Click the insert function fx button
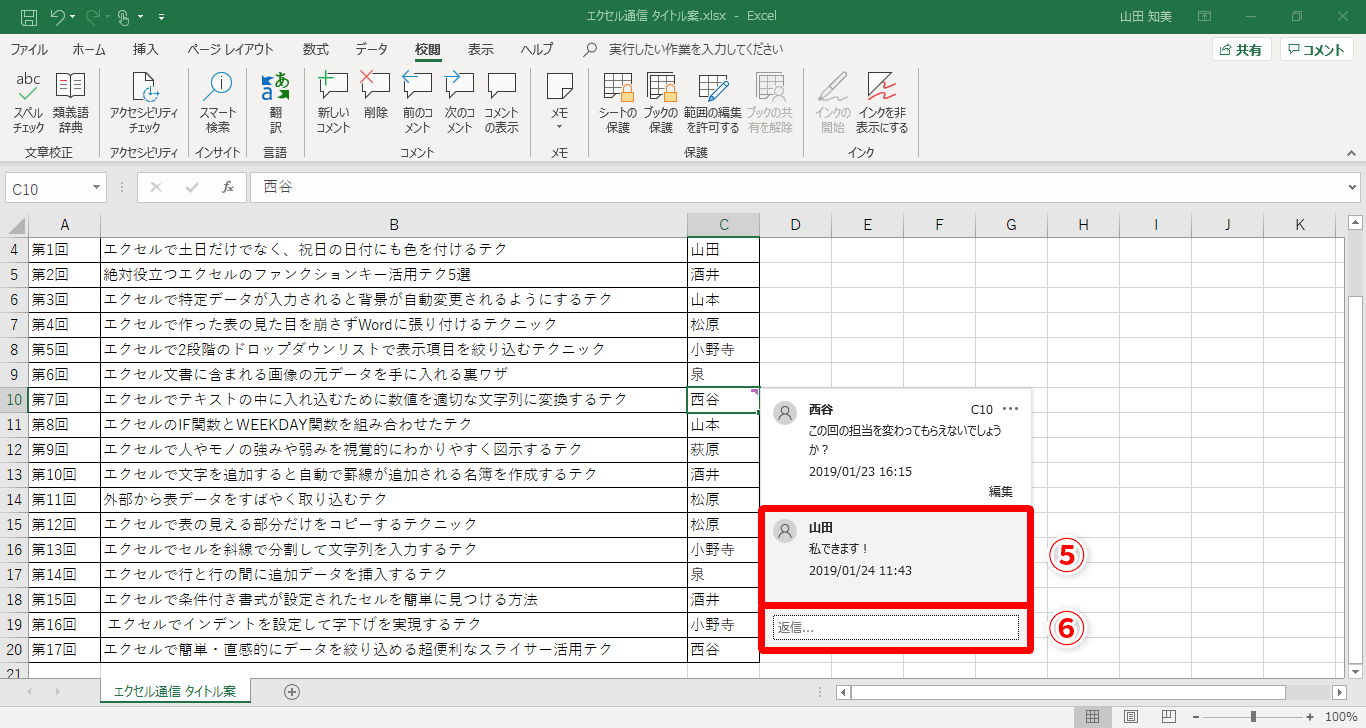1366x728 pixels. pos(228,187)
